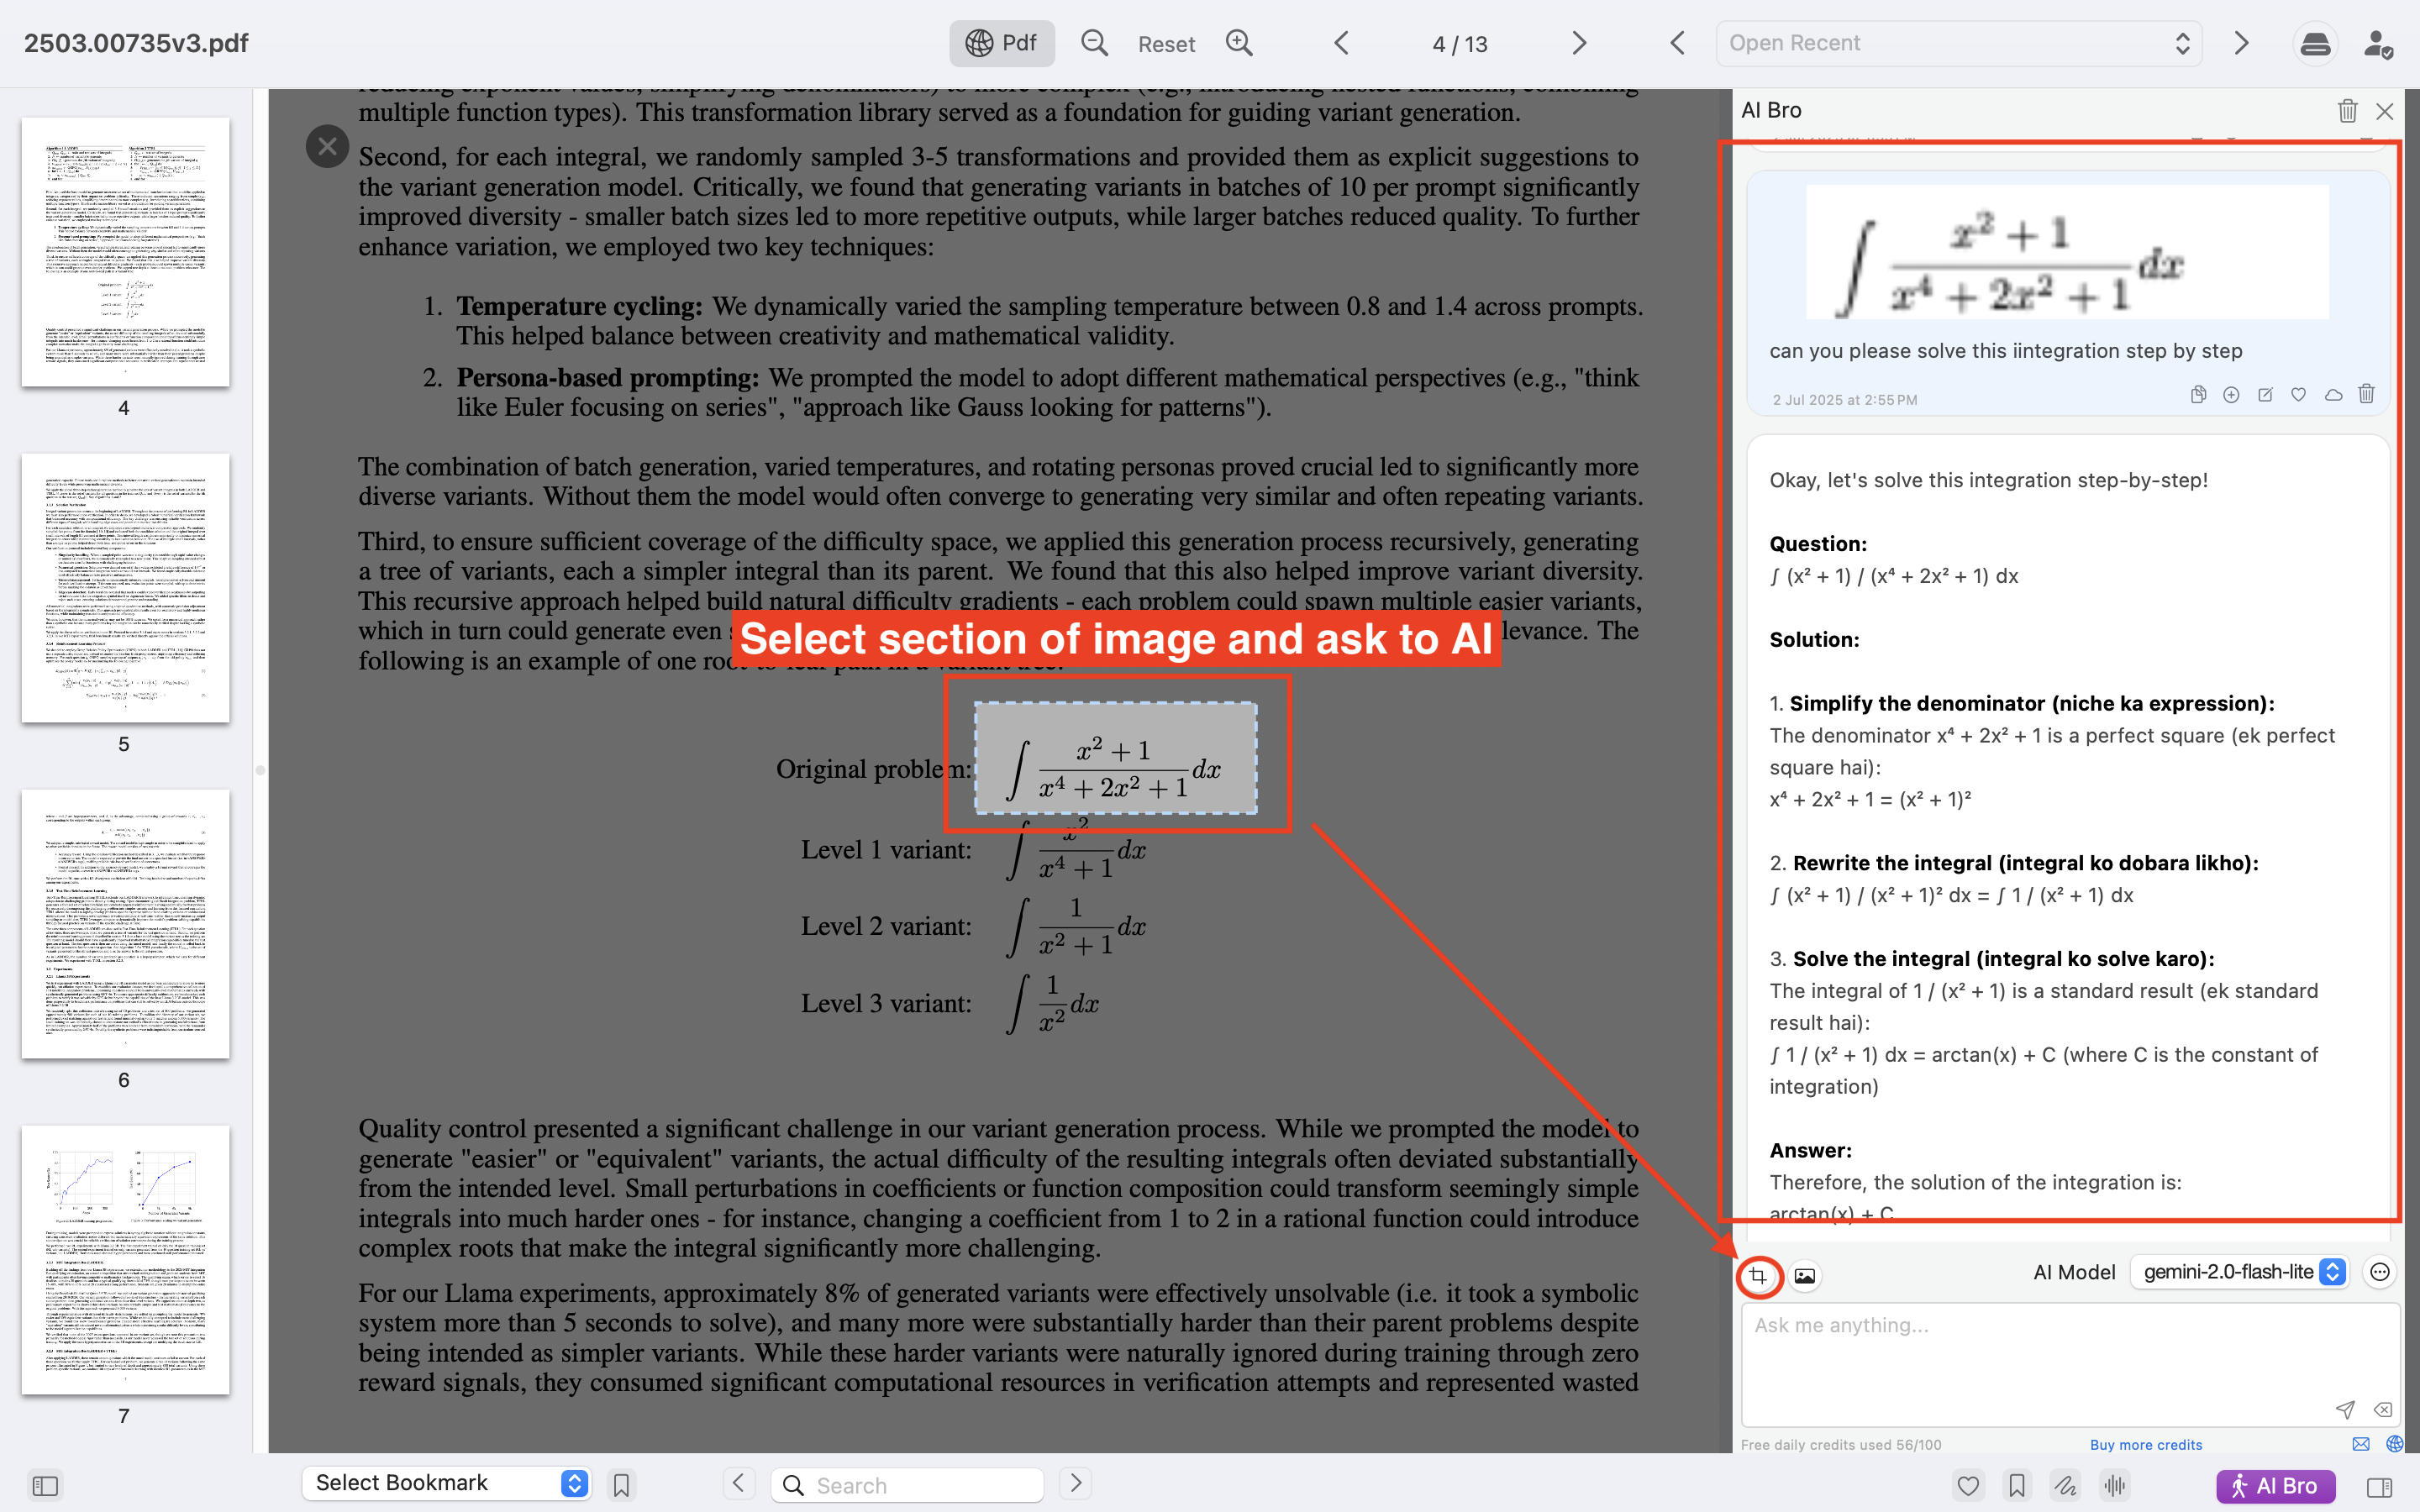
Task: Close the AI Bro panel
Action: pos(2385,111)
